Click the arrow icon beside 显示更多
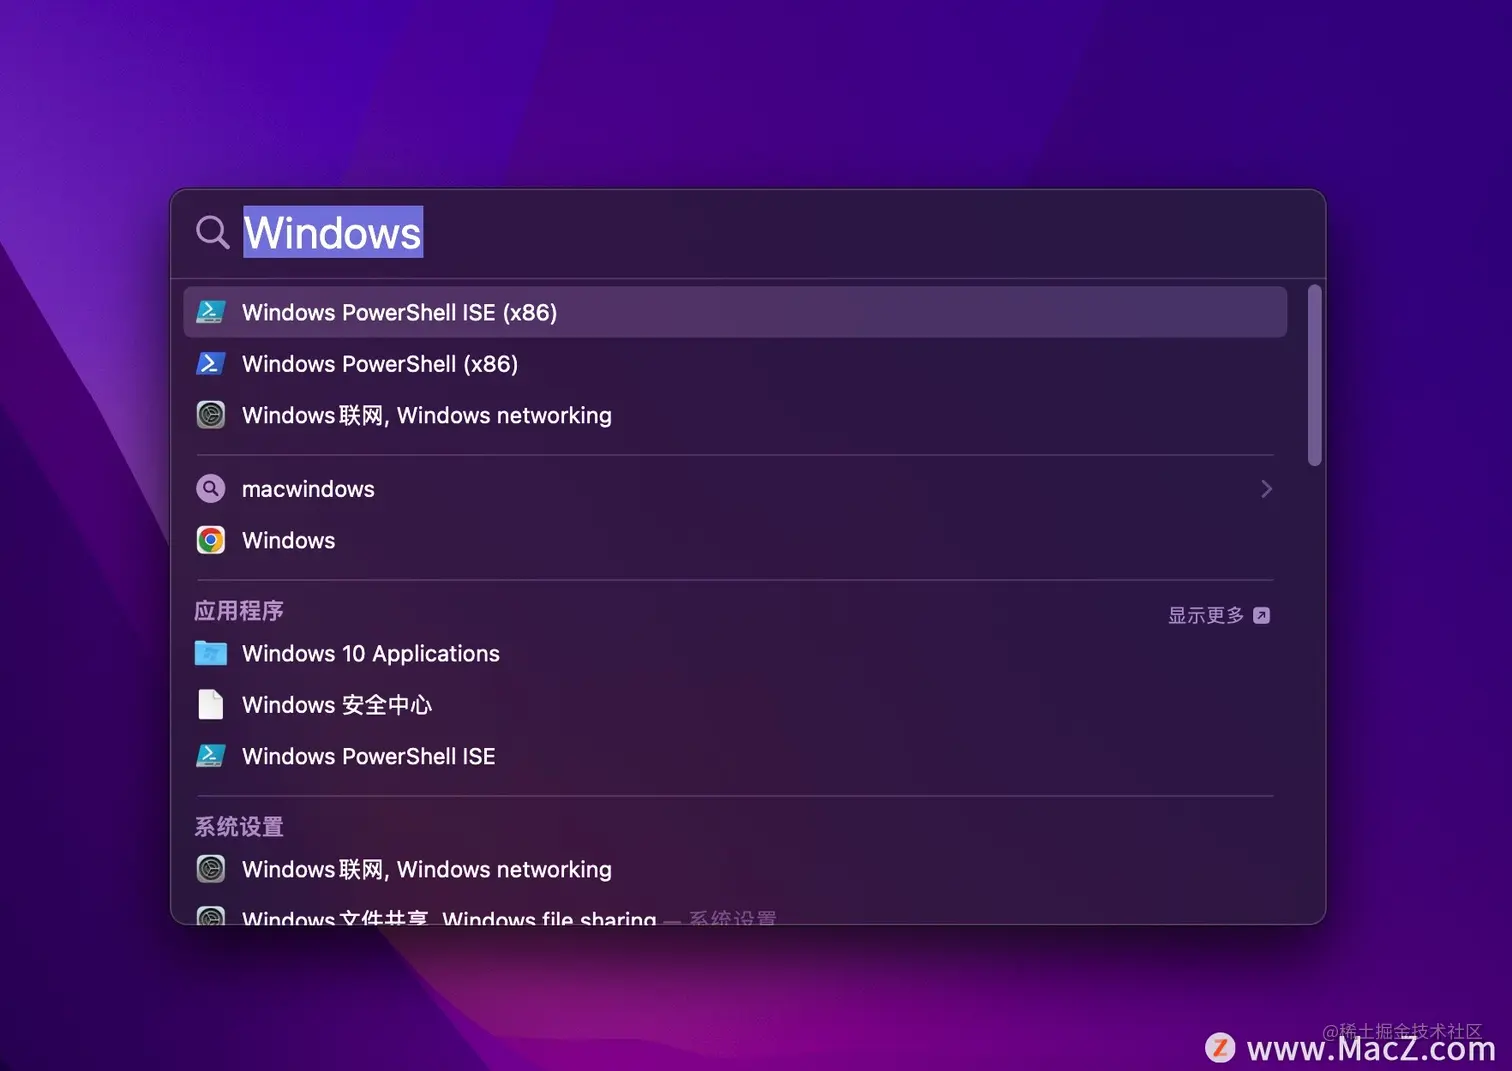This screenshot has width=1512, height=1071. pos(1261,615)
